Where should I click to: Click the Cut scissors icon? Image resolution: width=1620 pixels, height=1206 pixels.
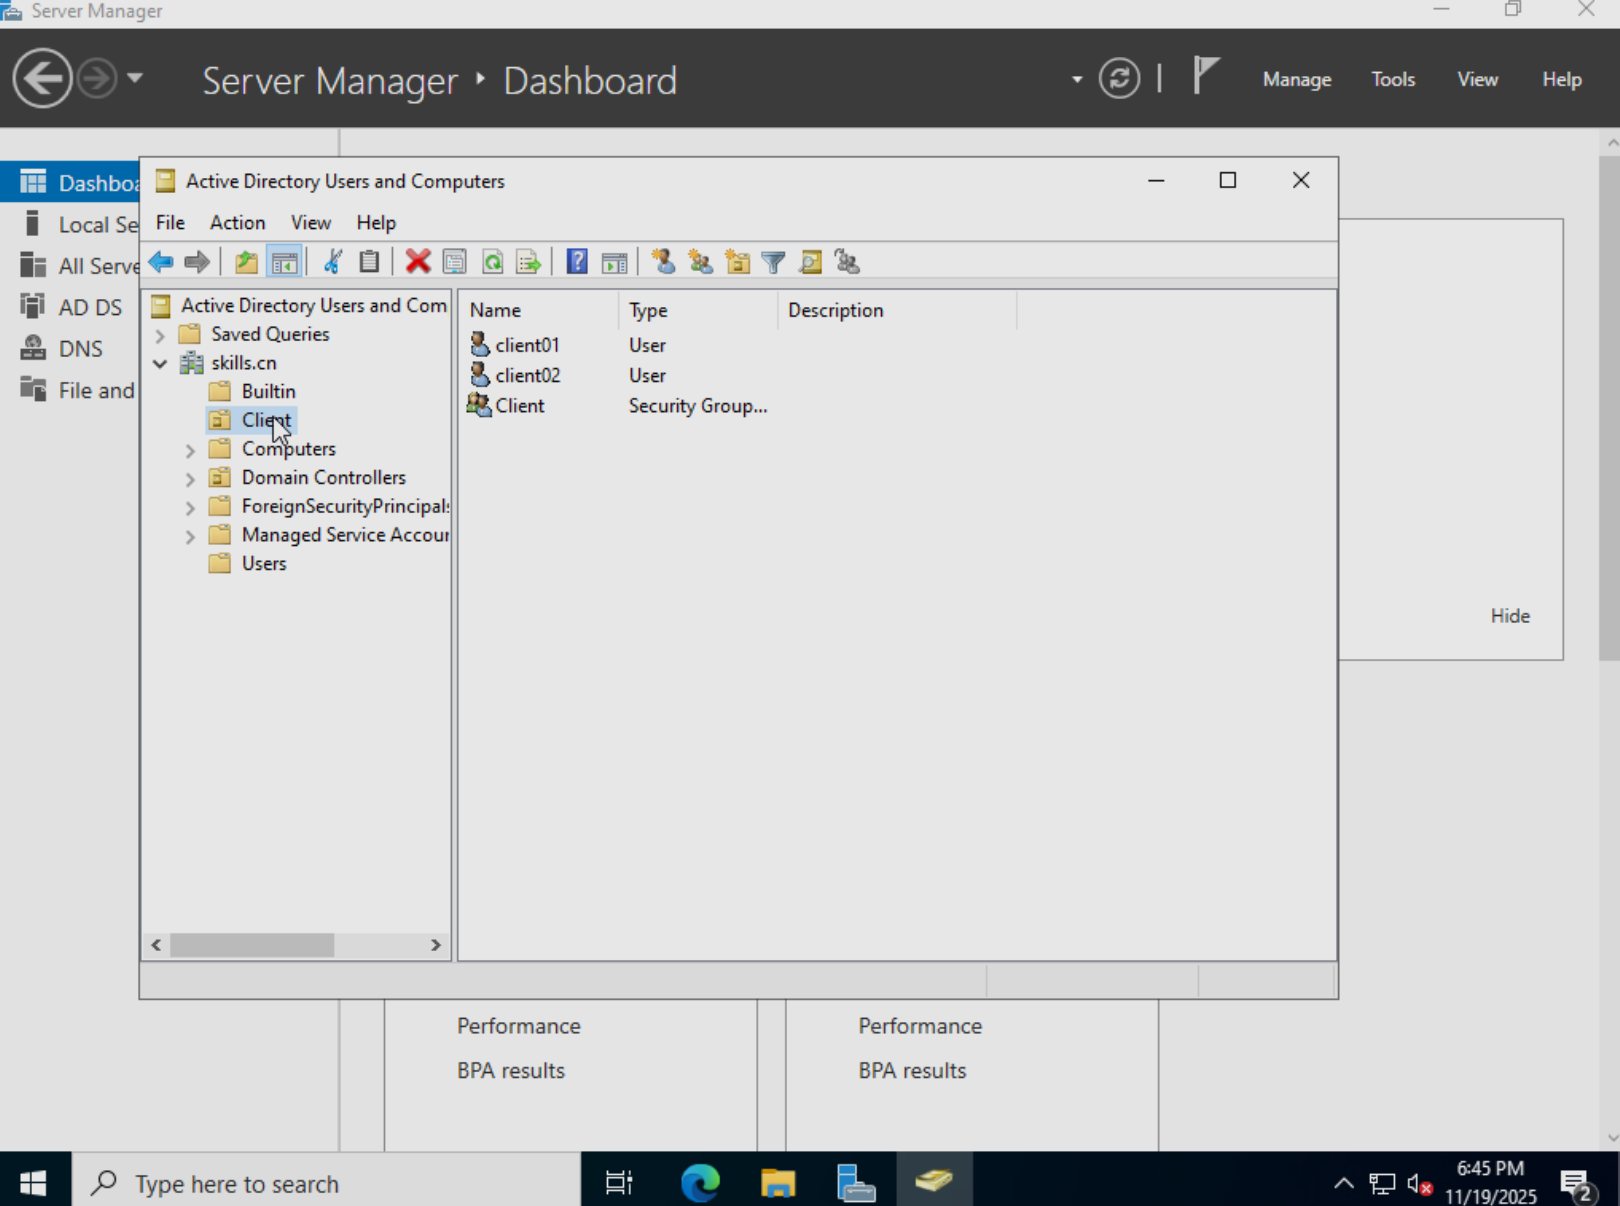[x=333, y=262]
